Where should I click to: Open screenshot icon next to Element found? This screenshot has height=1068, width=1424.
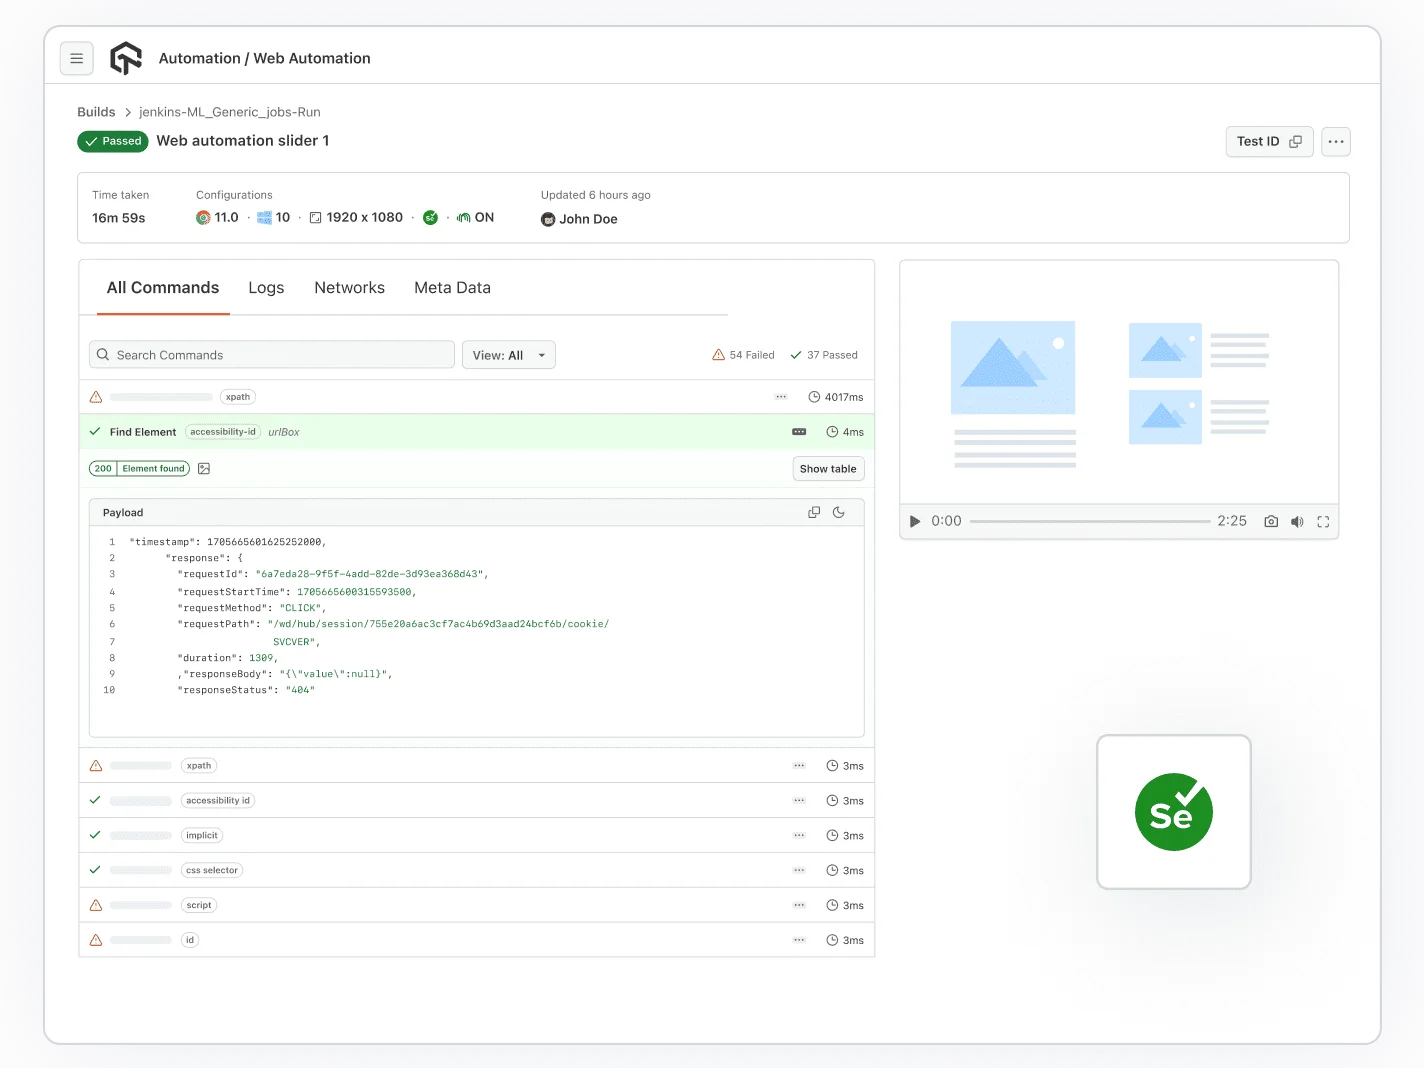click(204, 469)
